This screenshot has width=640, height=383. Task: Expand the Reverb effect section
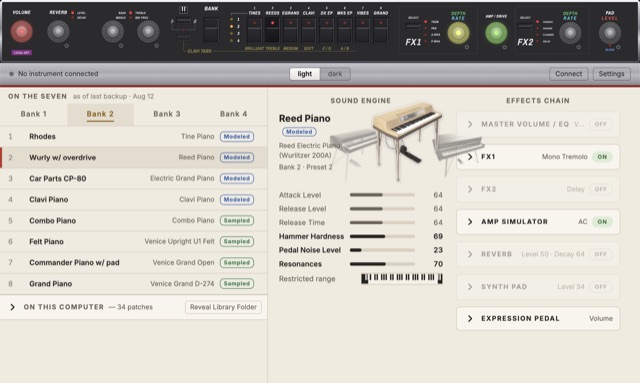click(x=470, y=254)
